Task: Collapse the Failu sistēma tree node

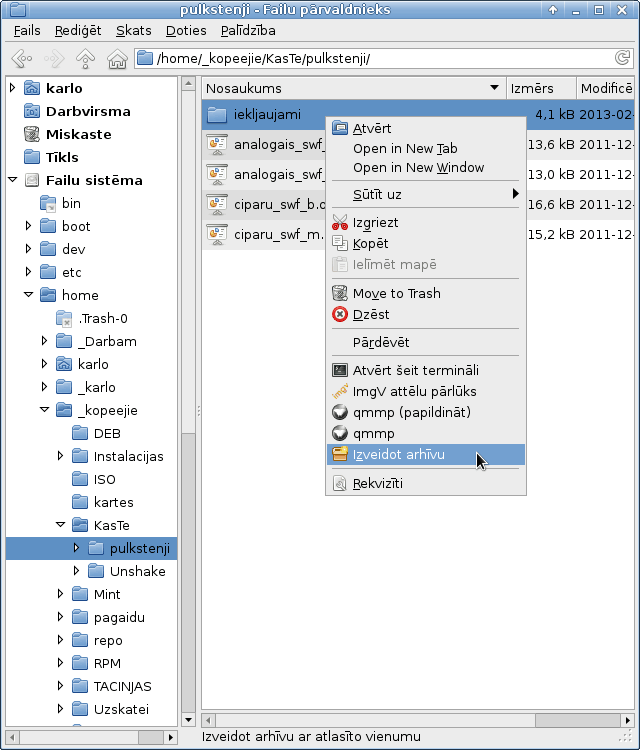Action: coord(12,180)
